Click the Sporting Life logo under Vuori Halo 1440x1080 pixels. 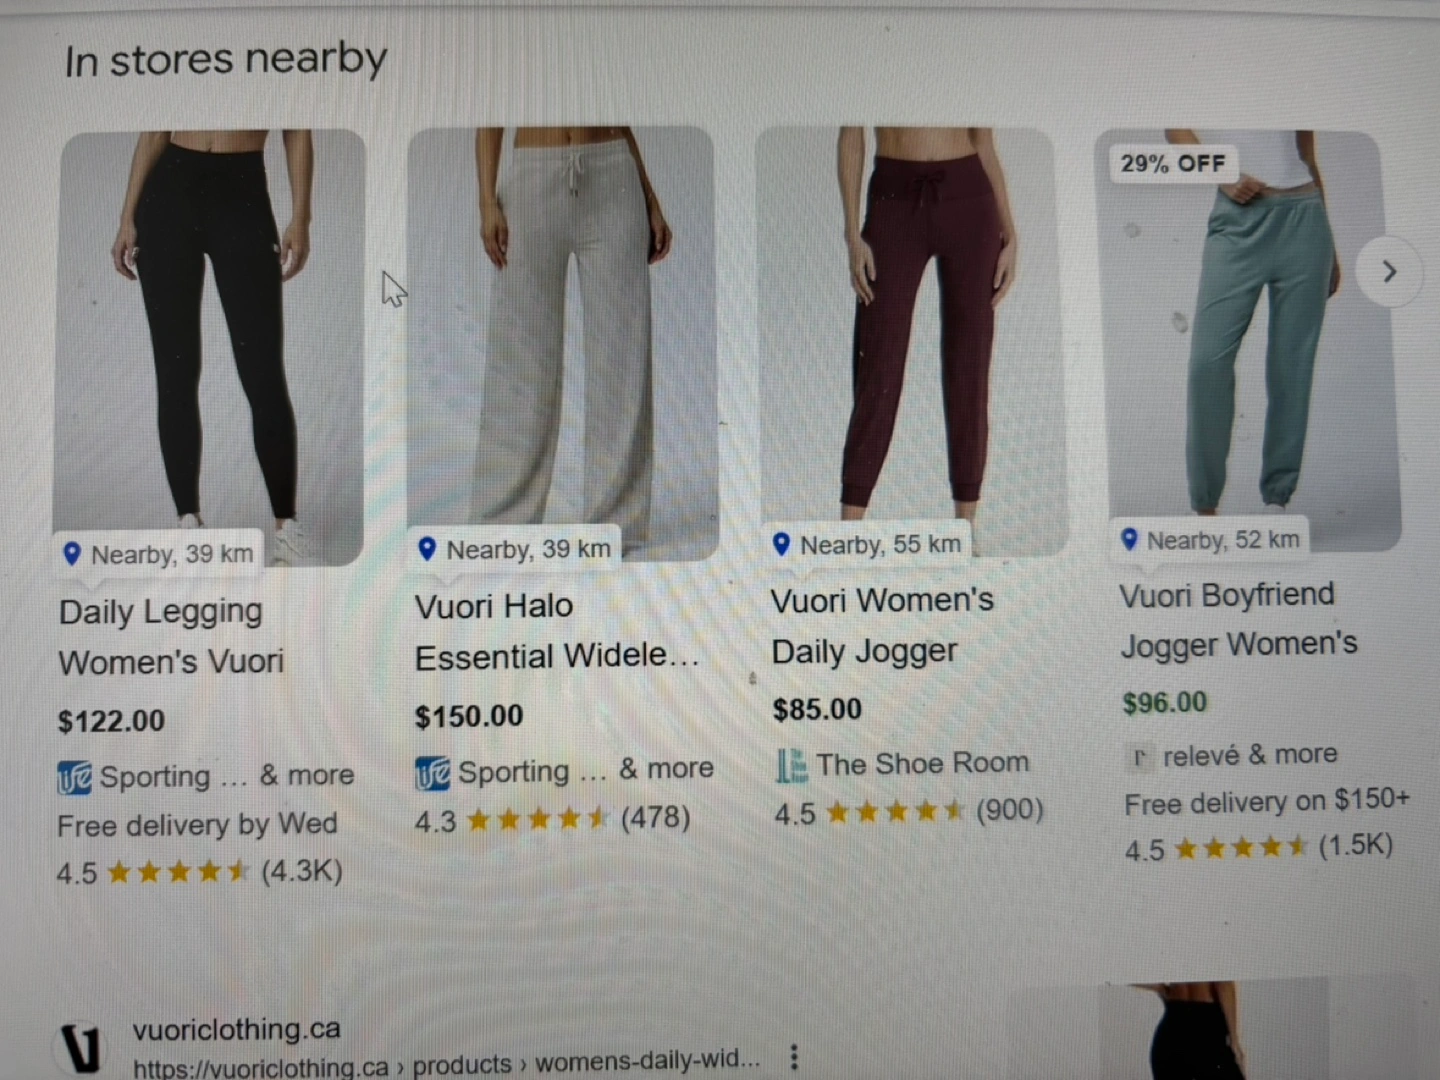coord(432,773)
